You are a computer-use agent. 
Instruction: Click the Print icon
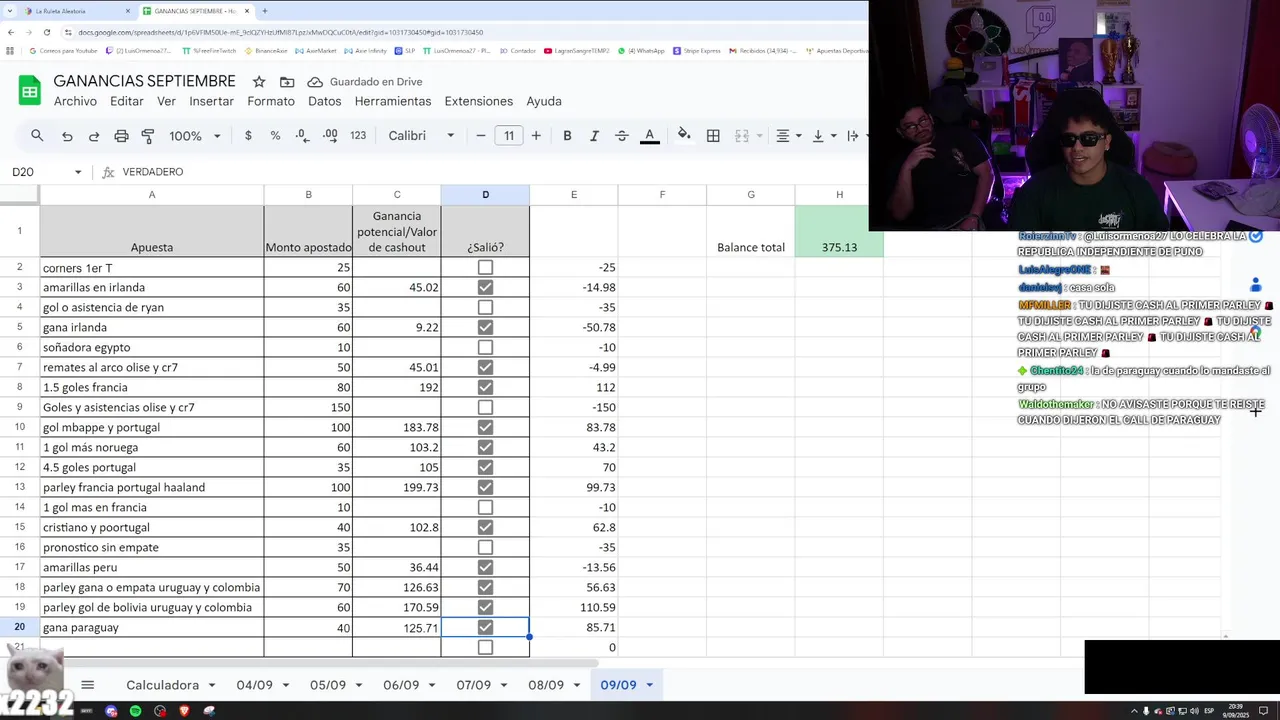(x=121, y=136)
